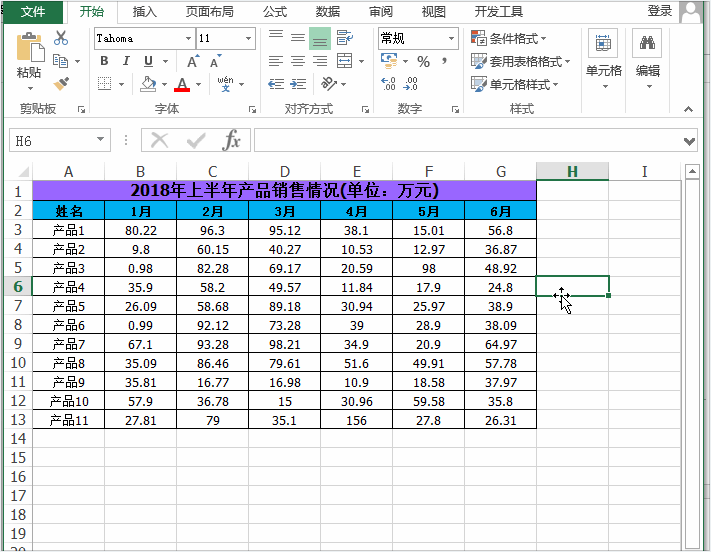Open the underline style dropdown arrow
Screen dimensions: 711x552
click(x=165, y=61)
